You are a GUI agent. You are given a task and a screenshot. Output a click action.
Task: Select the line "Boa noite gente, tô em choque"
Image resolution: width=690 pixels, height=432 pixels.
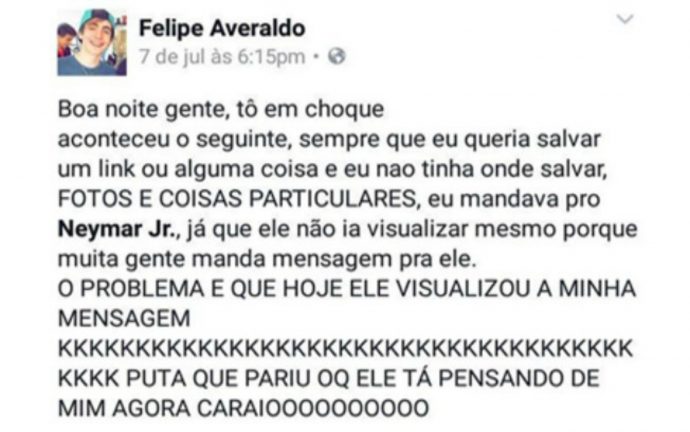point(221,109)
